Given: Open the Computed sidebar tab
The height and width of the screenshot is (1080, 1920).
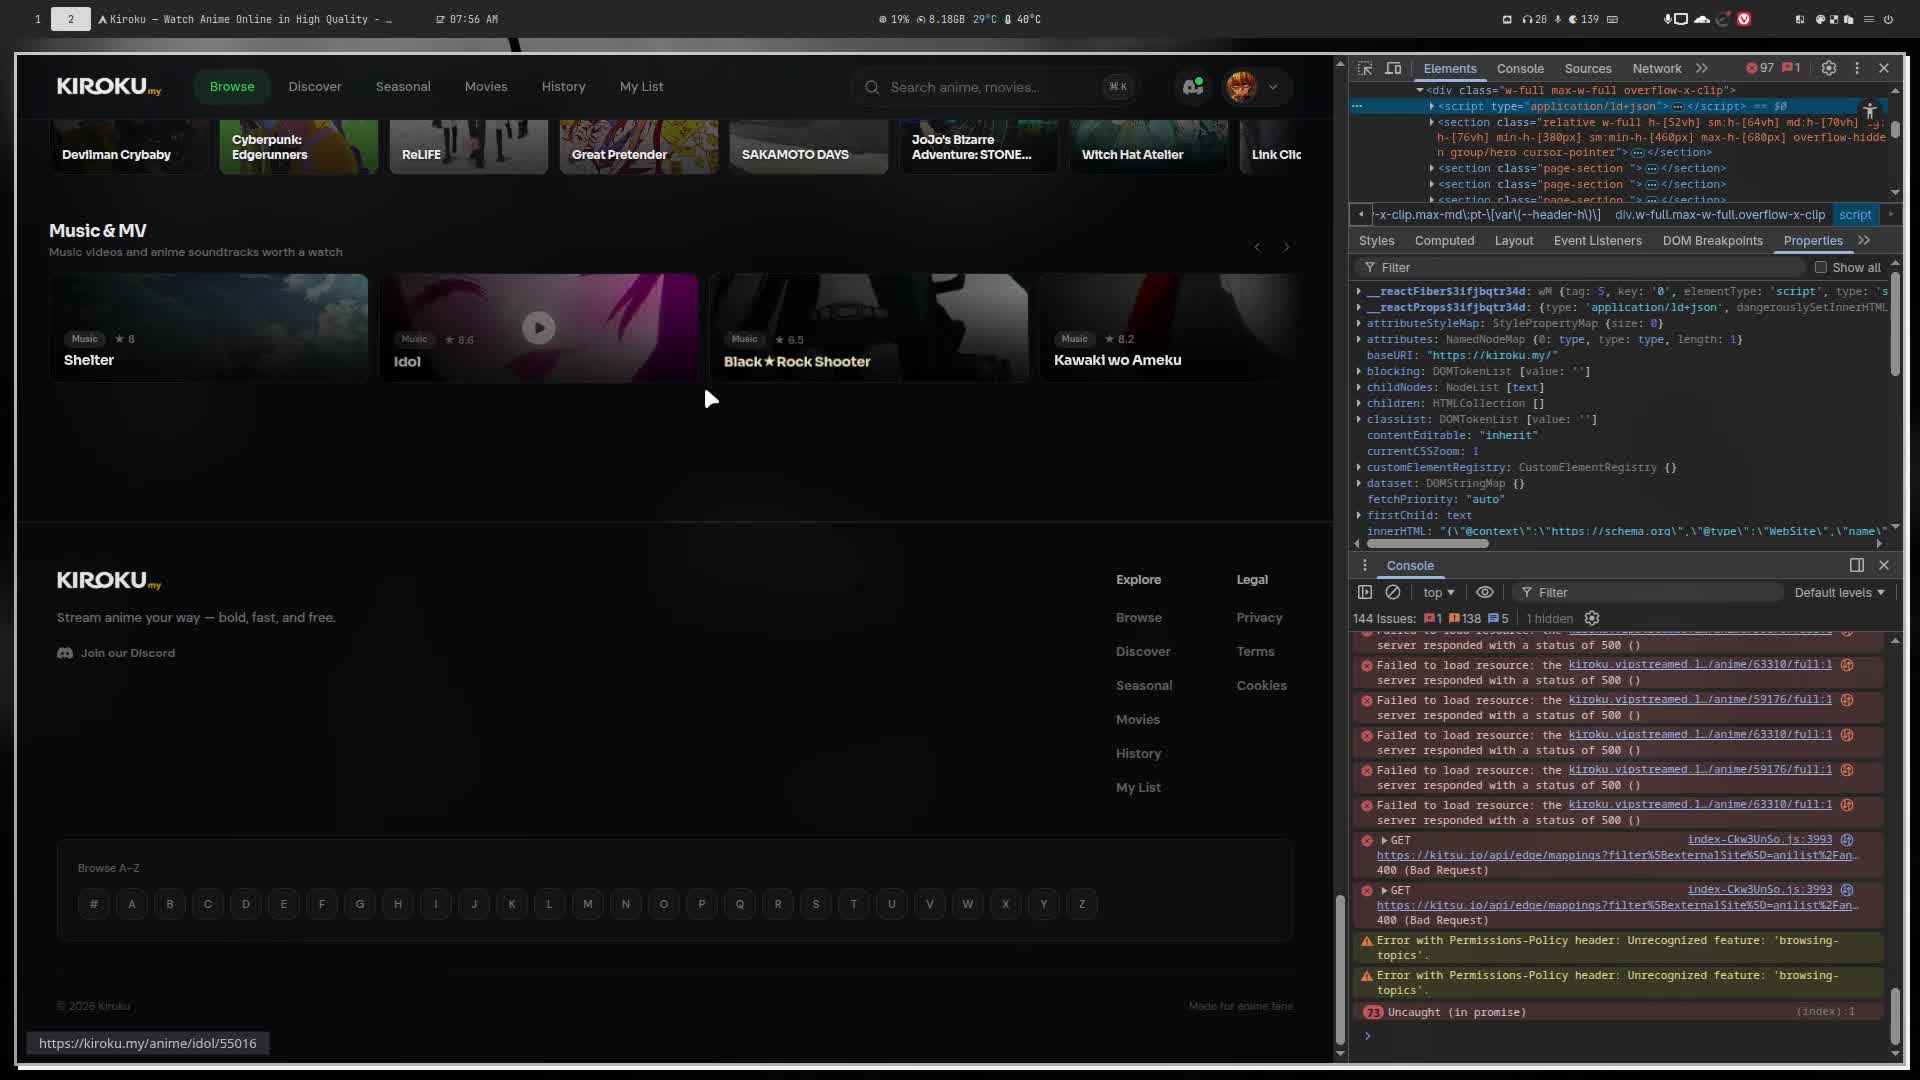Looking at the screenshot, I should [x=1444, y=240].
